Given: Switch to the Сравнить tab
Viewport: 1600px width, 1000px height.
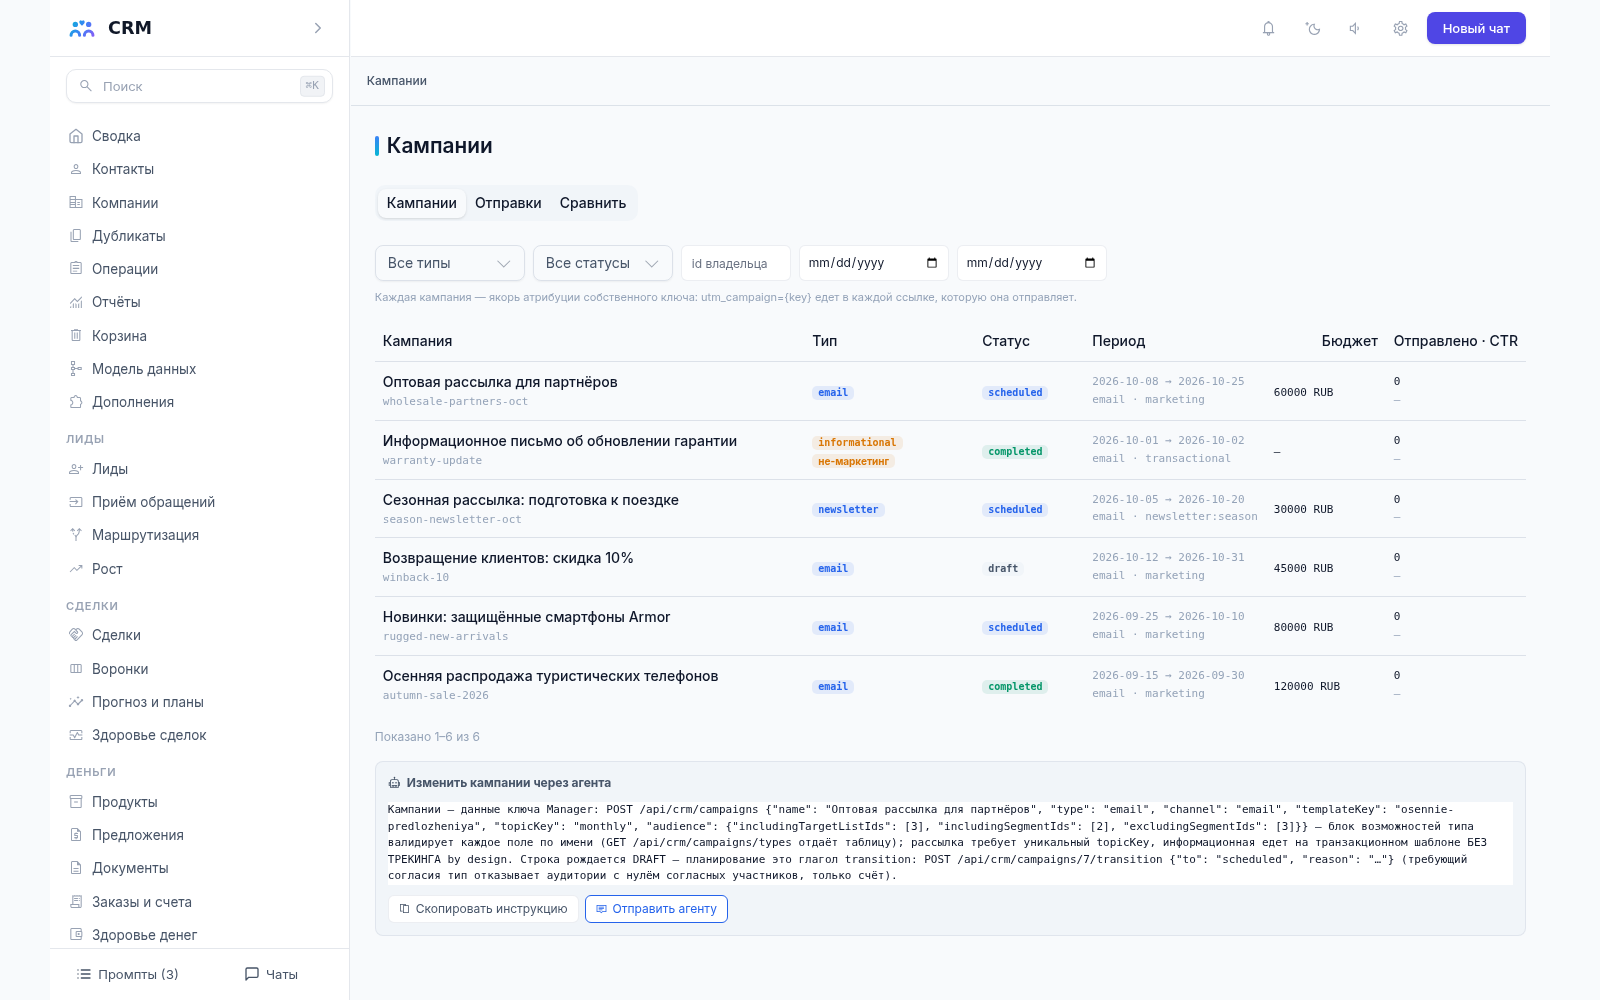Looking at the screenshot, I should [593, 203].
